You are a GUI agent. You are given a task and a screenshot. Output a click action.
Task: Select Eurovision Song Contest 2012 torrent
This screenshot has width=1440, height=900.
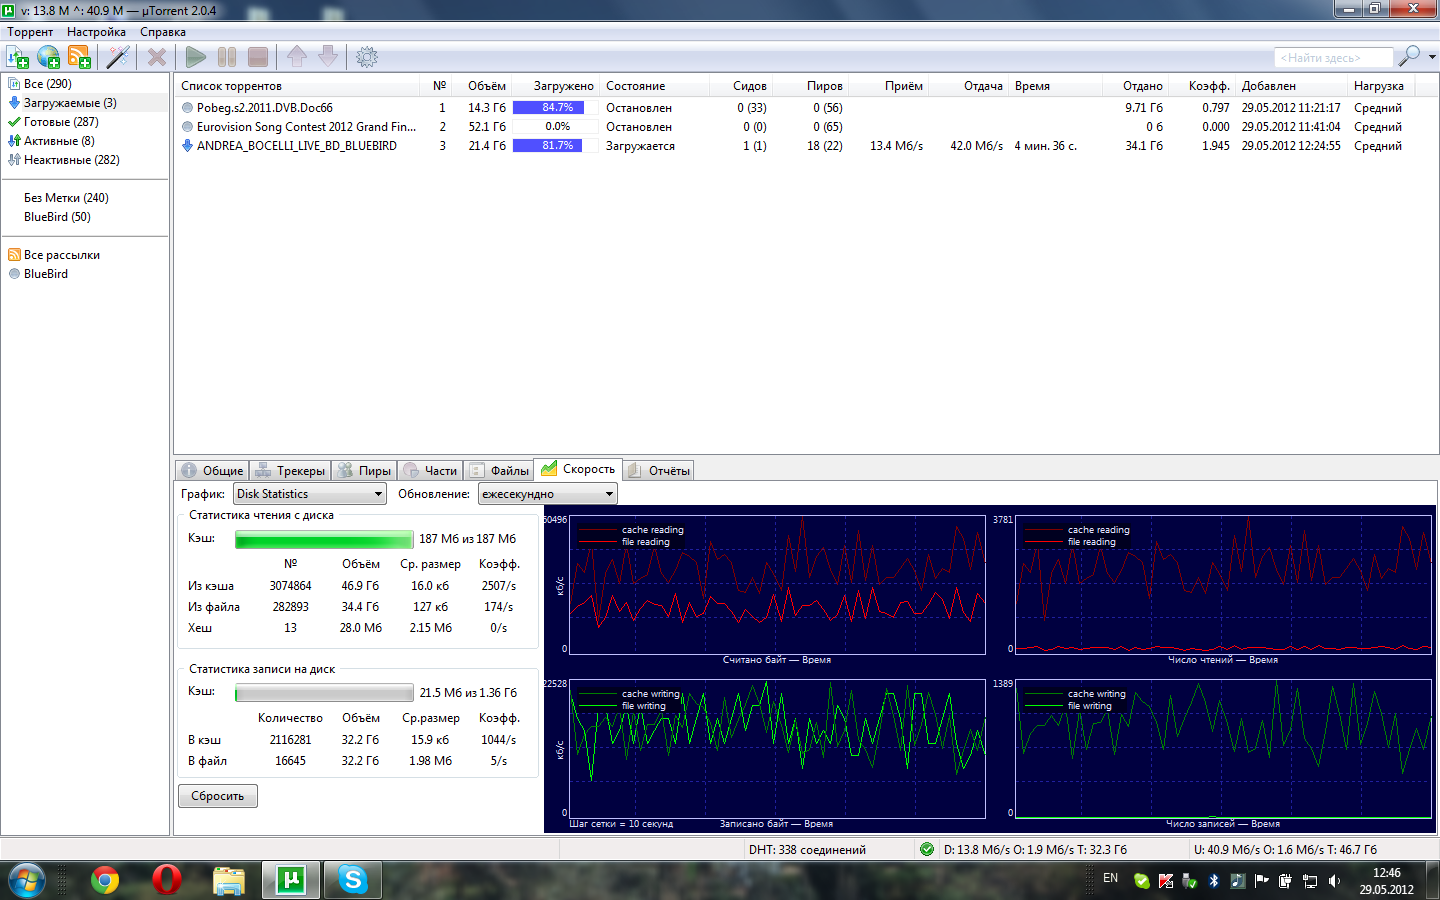(x=806, y=127)
